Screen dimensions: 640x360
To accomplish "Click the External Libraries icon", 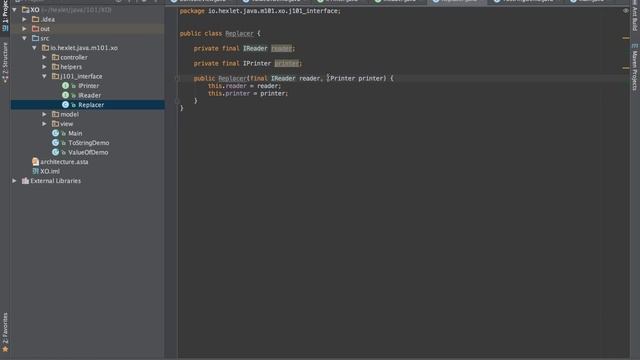I will pyautogui.click(x=25, y=181).
